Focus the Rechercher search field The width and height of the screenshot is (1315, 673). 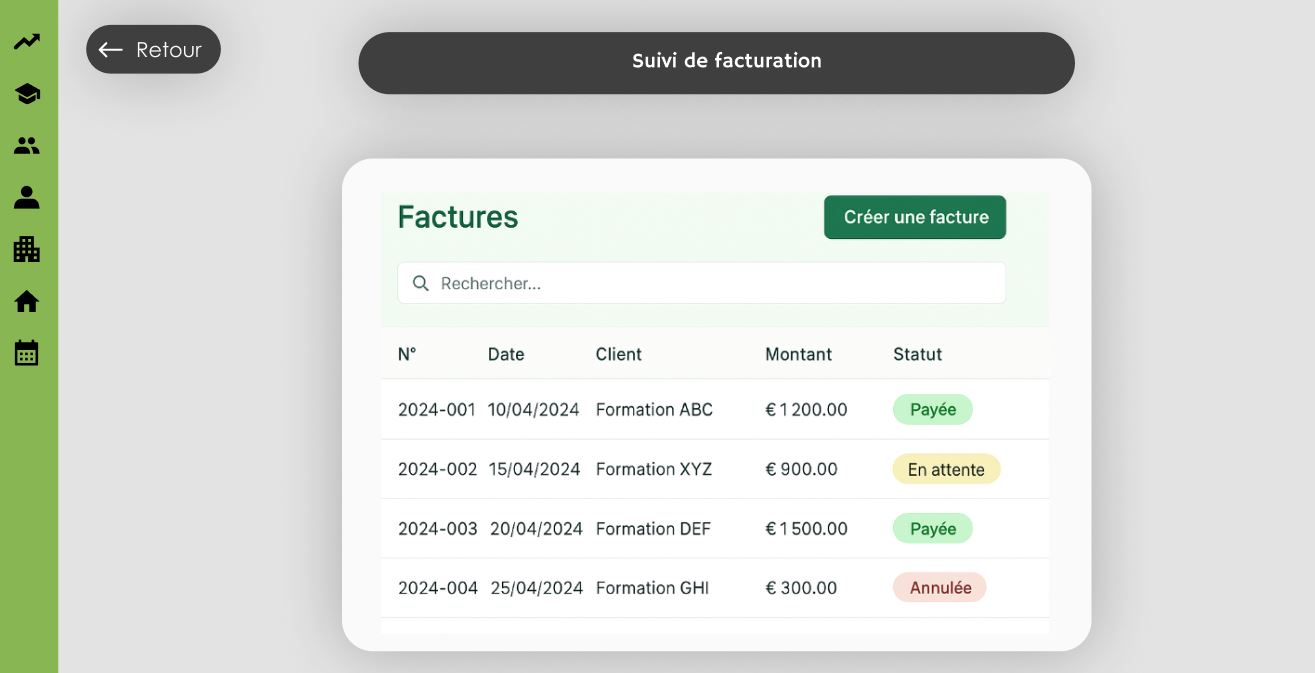coord(715,284)
